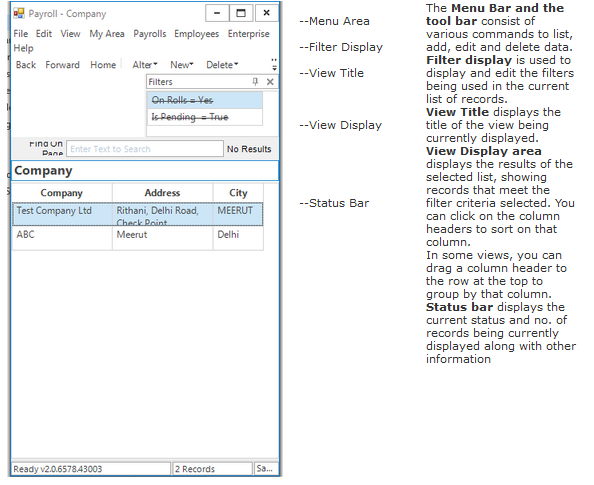The height and width of the screenshot is (485, 594).
Task: Expand the Delete dropdown
Action: click(x=222, y=65)
